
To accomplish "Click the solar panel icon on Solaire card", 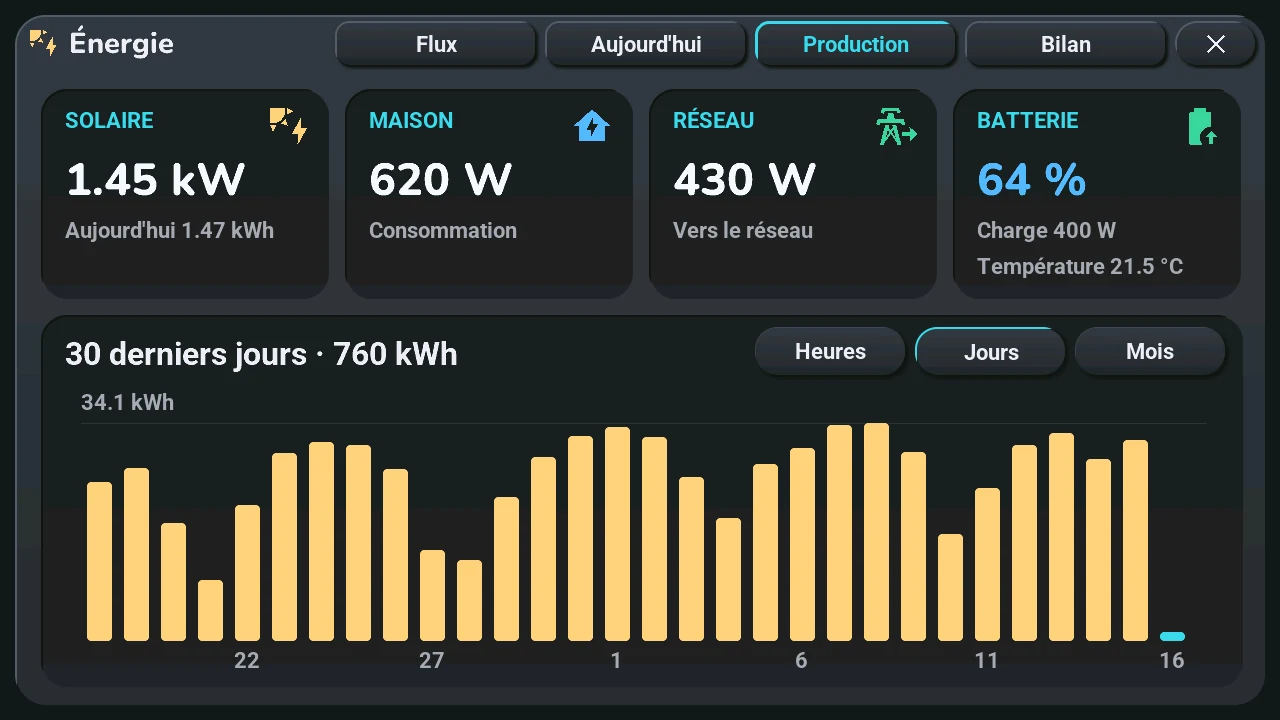I will tap(288, 126).
